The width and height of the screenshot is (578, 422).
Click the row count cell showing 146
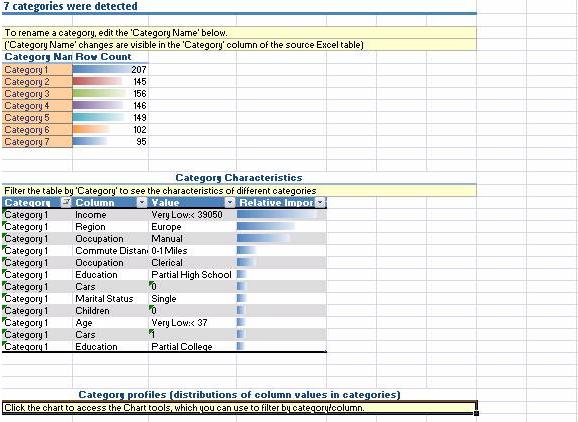[111, 106]
